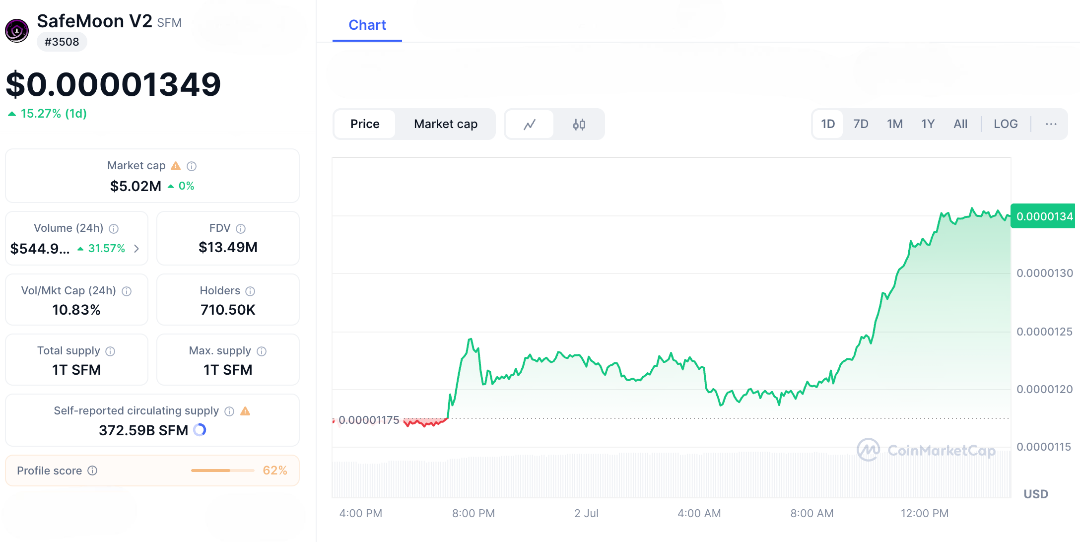Click the circulating supply progress ring

pyautogui.click(x=200, y=430)
